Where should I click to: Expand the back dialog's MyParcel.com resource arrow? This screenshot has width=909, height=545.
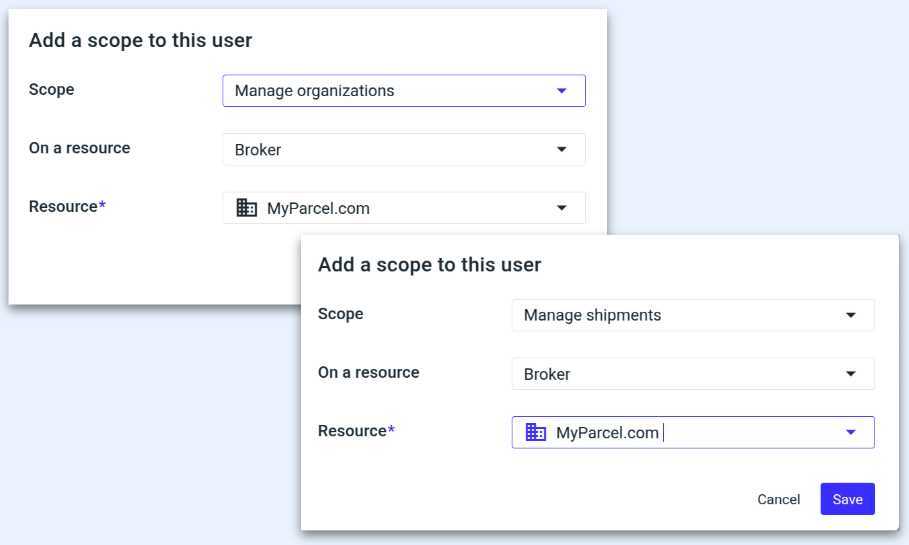tap(561, 208)
